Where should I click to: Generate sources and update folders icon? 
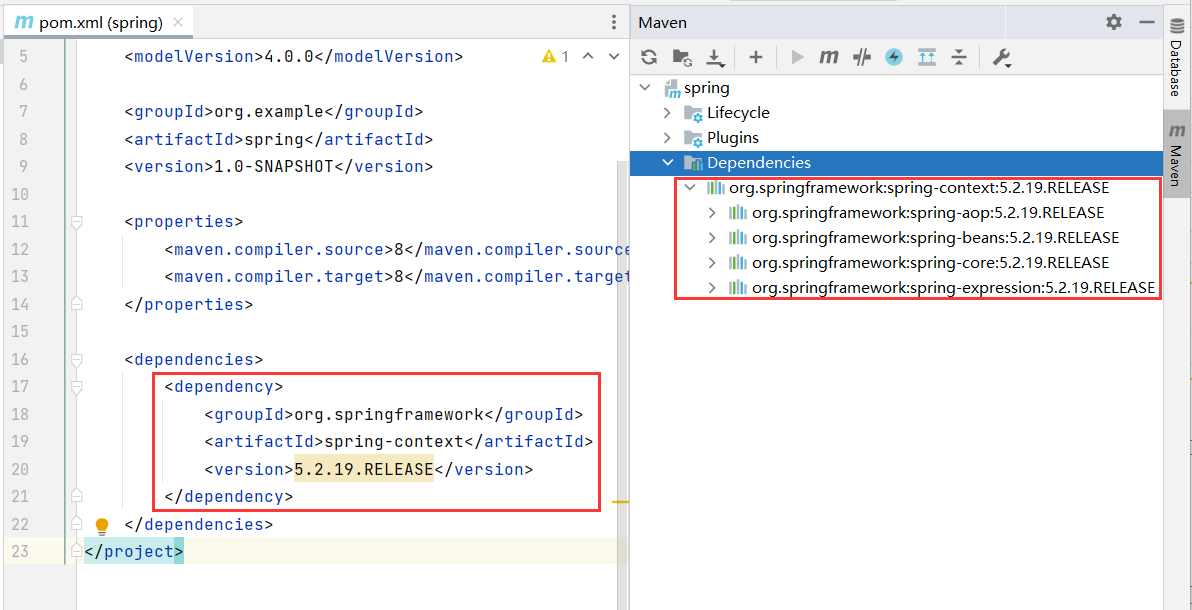[x=681, y=57]
